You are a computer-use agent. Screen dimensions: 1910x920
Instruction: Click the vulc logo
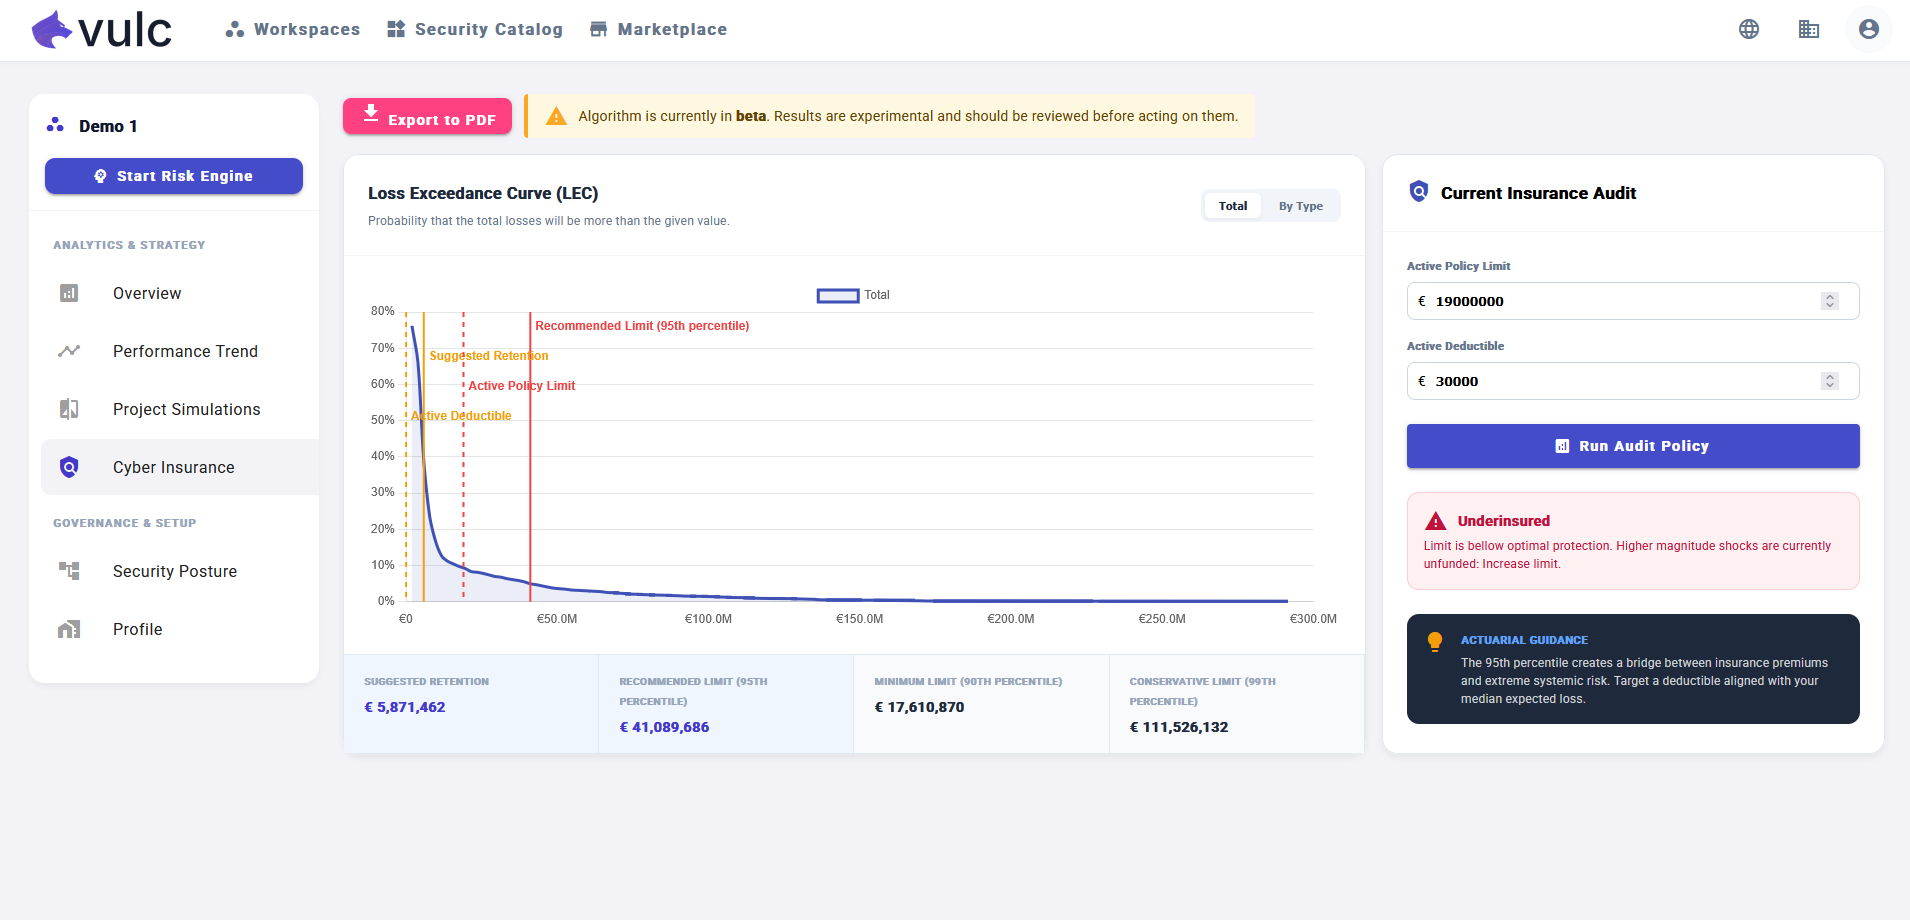pos(100,29)
